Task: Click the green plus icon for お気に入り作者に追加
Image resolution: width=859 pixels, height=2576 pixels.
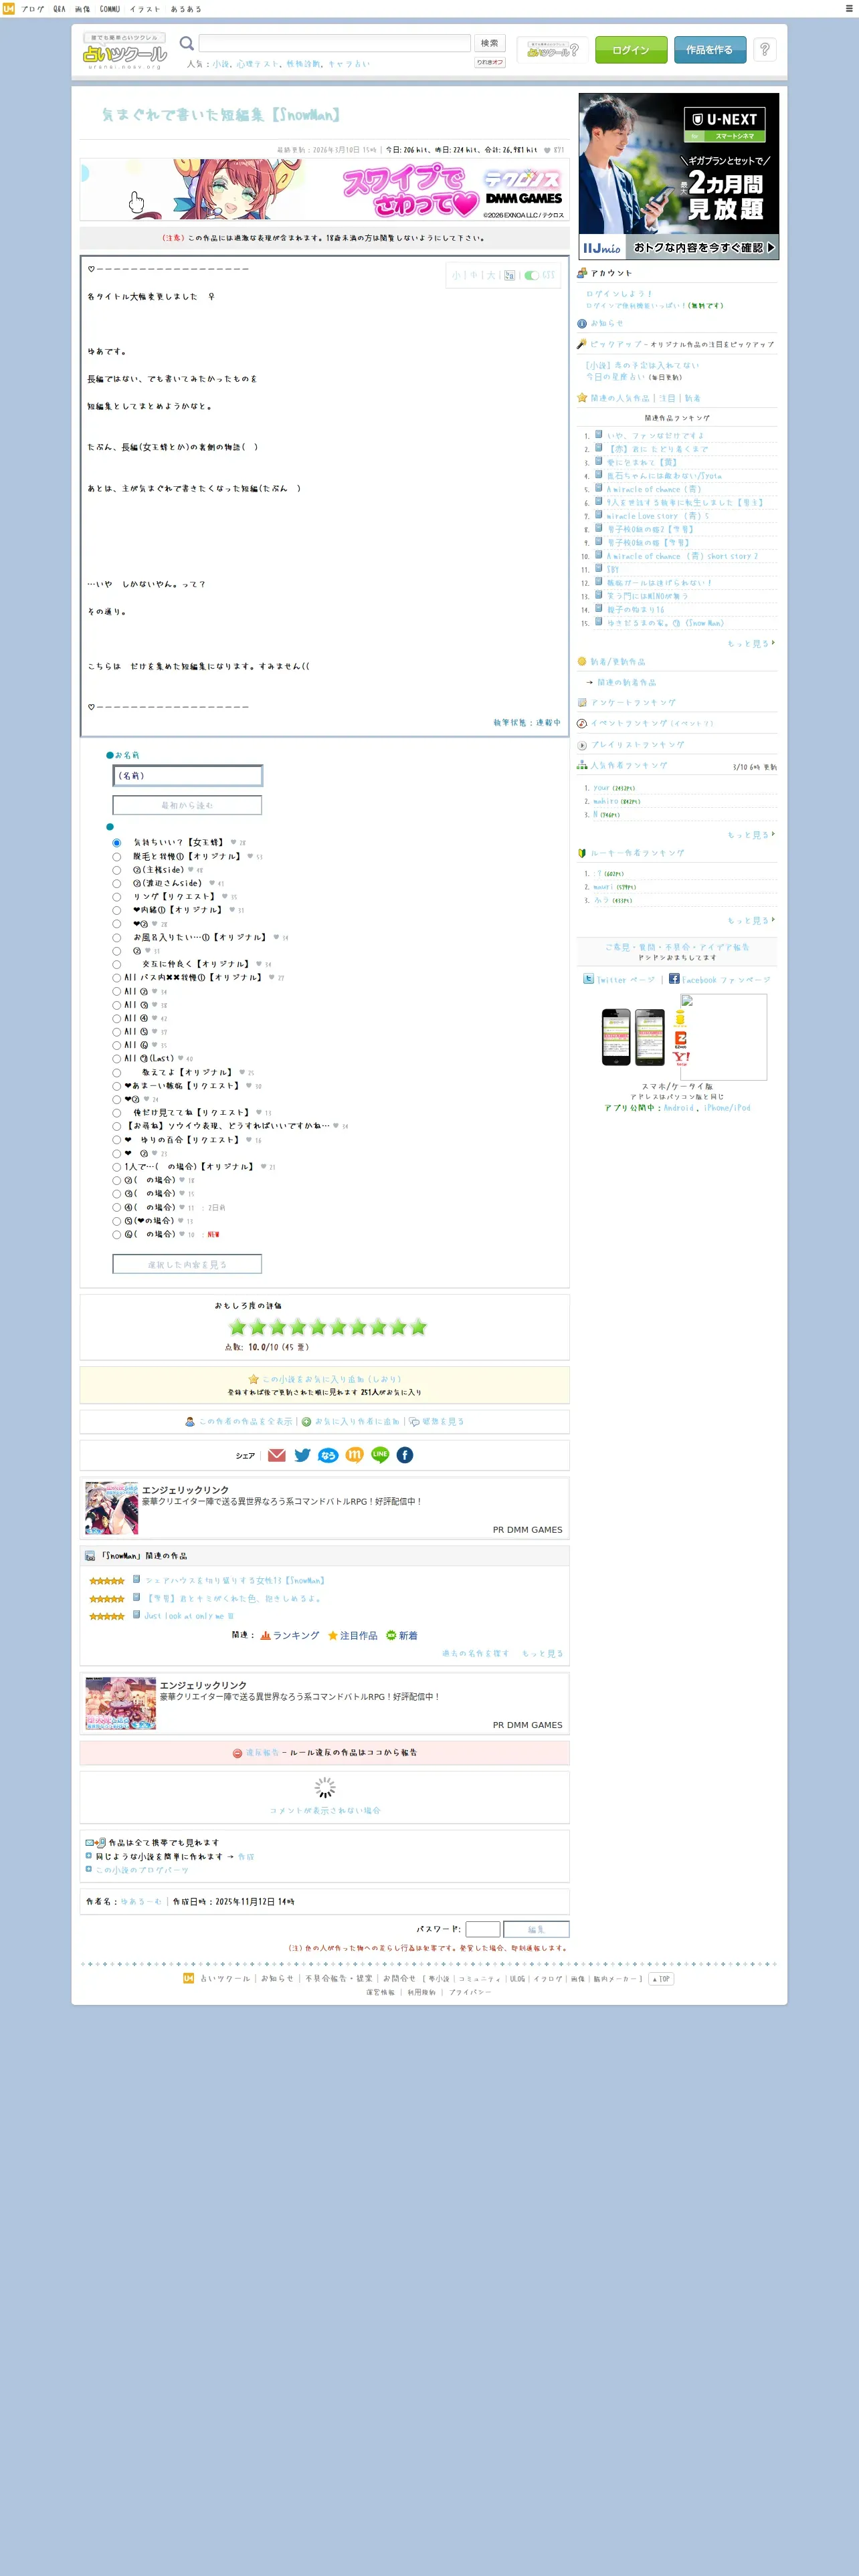Action: tap(307, 1421)
